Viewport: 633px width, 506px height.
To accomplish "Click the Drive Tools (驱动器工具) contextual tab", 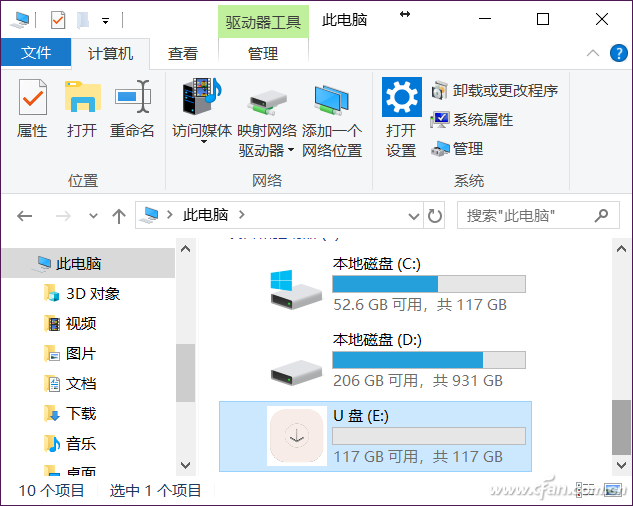I will click(x=263, y=22).
